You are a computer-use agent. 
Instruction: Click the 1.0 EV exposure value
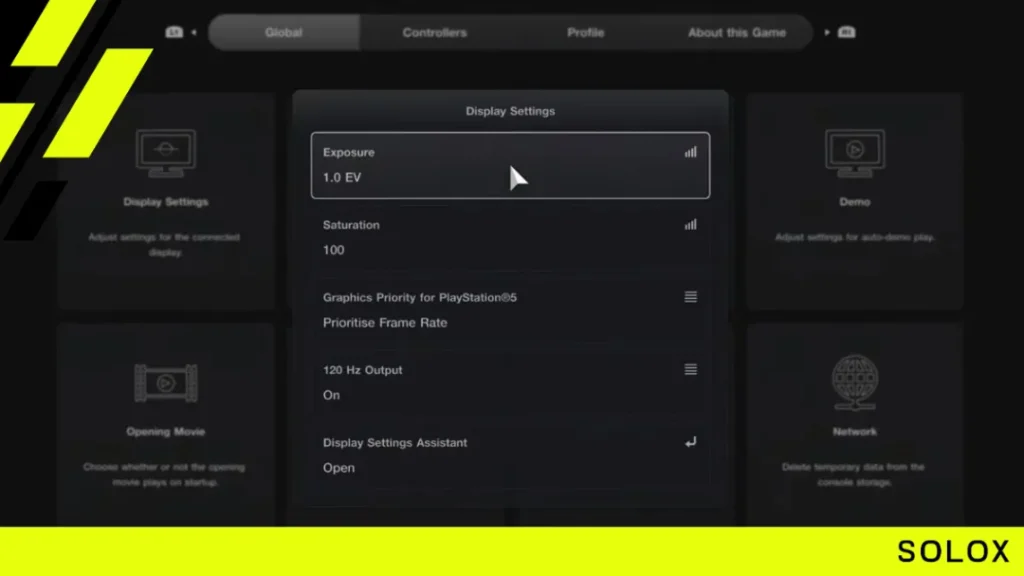tap(342, 178)
